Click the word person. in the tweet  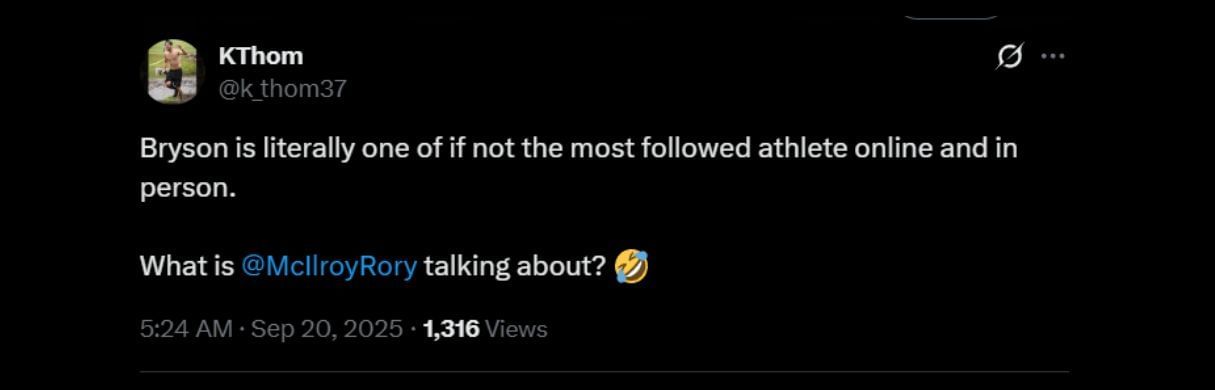click(188, 188)
